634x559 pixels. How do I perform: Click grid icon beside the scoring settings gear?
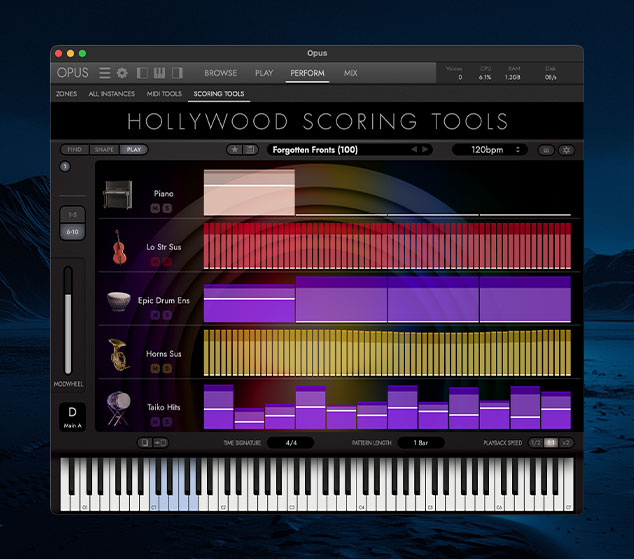pyautogui.click(x=546, y=150)
